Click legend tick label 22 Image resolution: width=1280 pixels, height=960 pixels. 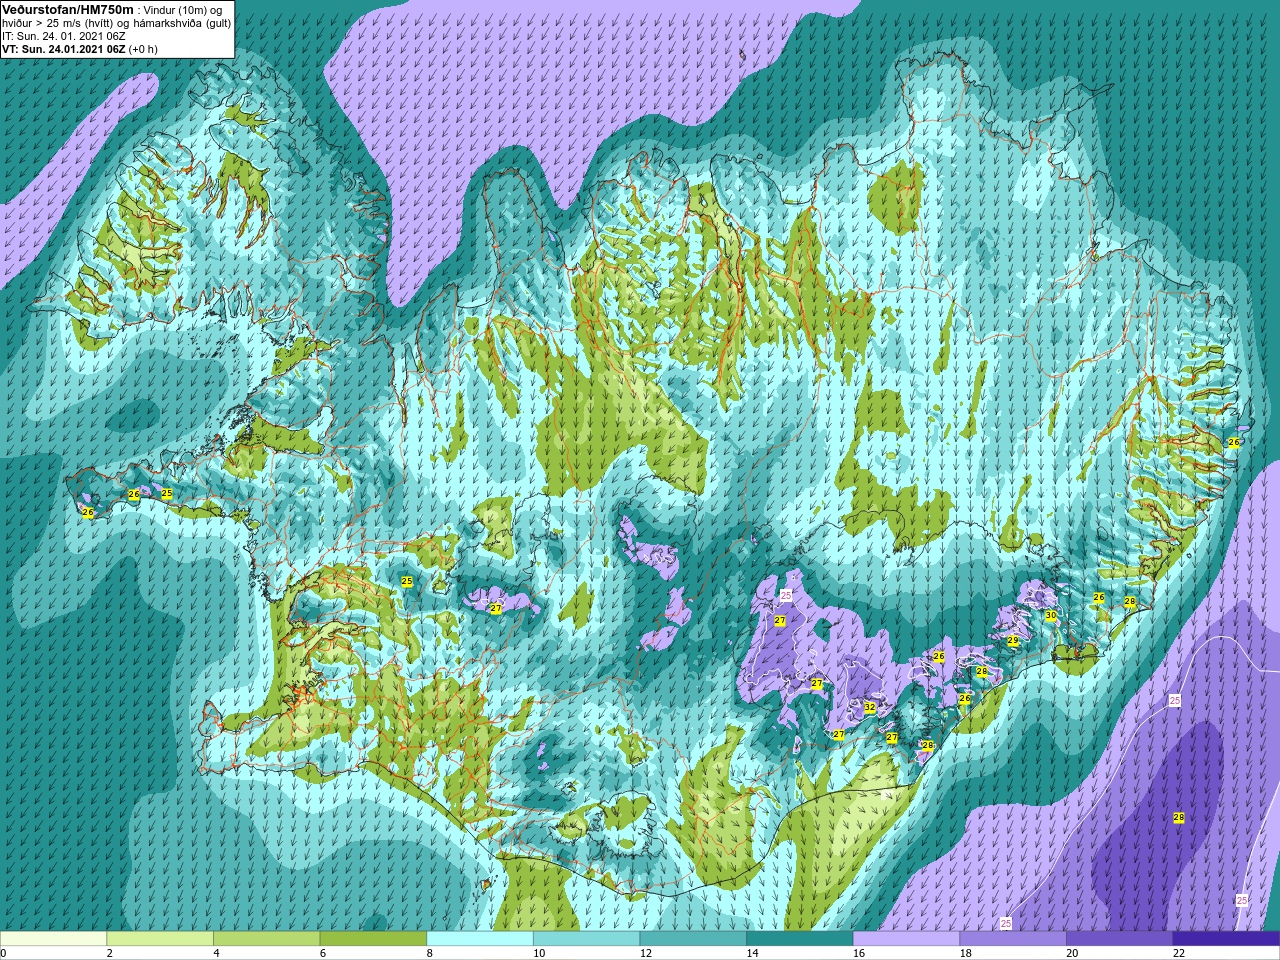[1178, 953]
